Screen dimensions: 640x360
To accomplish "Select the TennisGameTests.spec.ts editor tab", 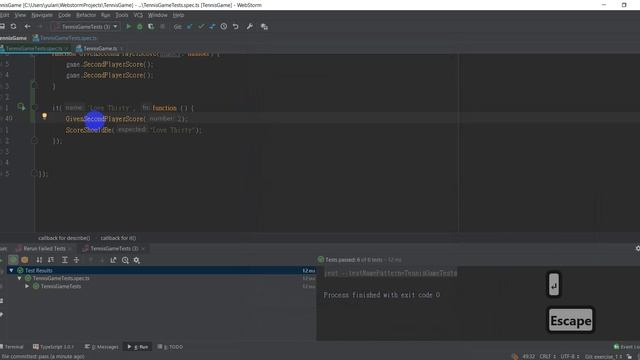I will click(x=34, y=49).
